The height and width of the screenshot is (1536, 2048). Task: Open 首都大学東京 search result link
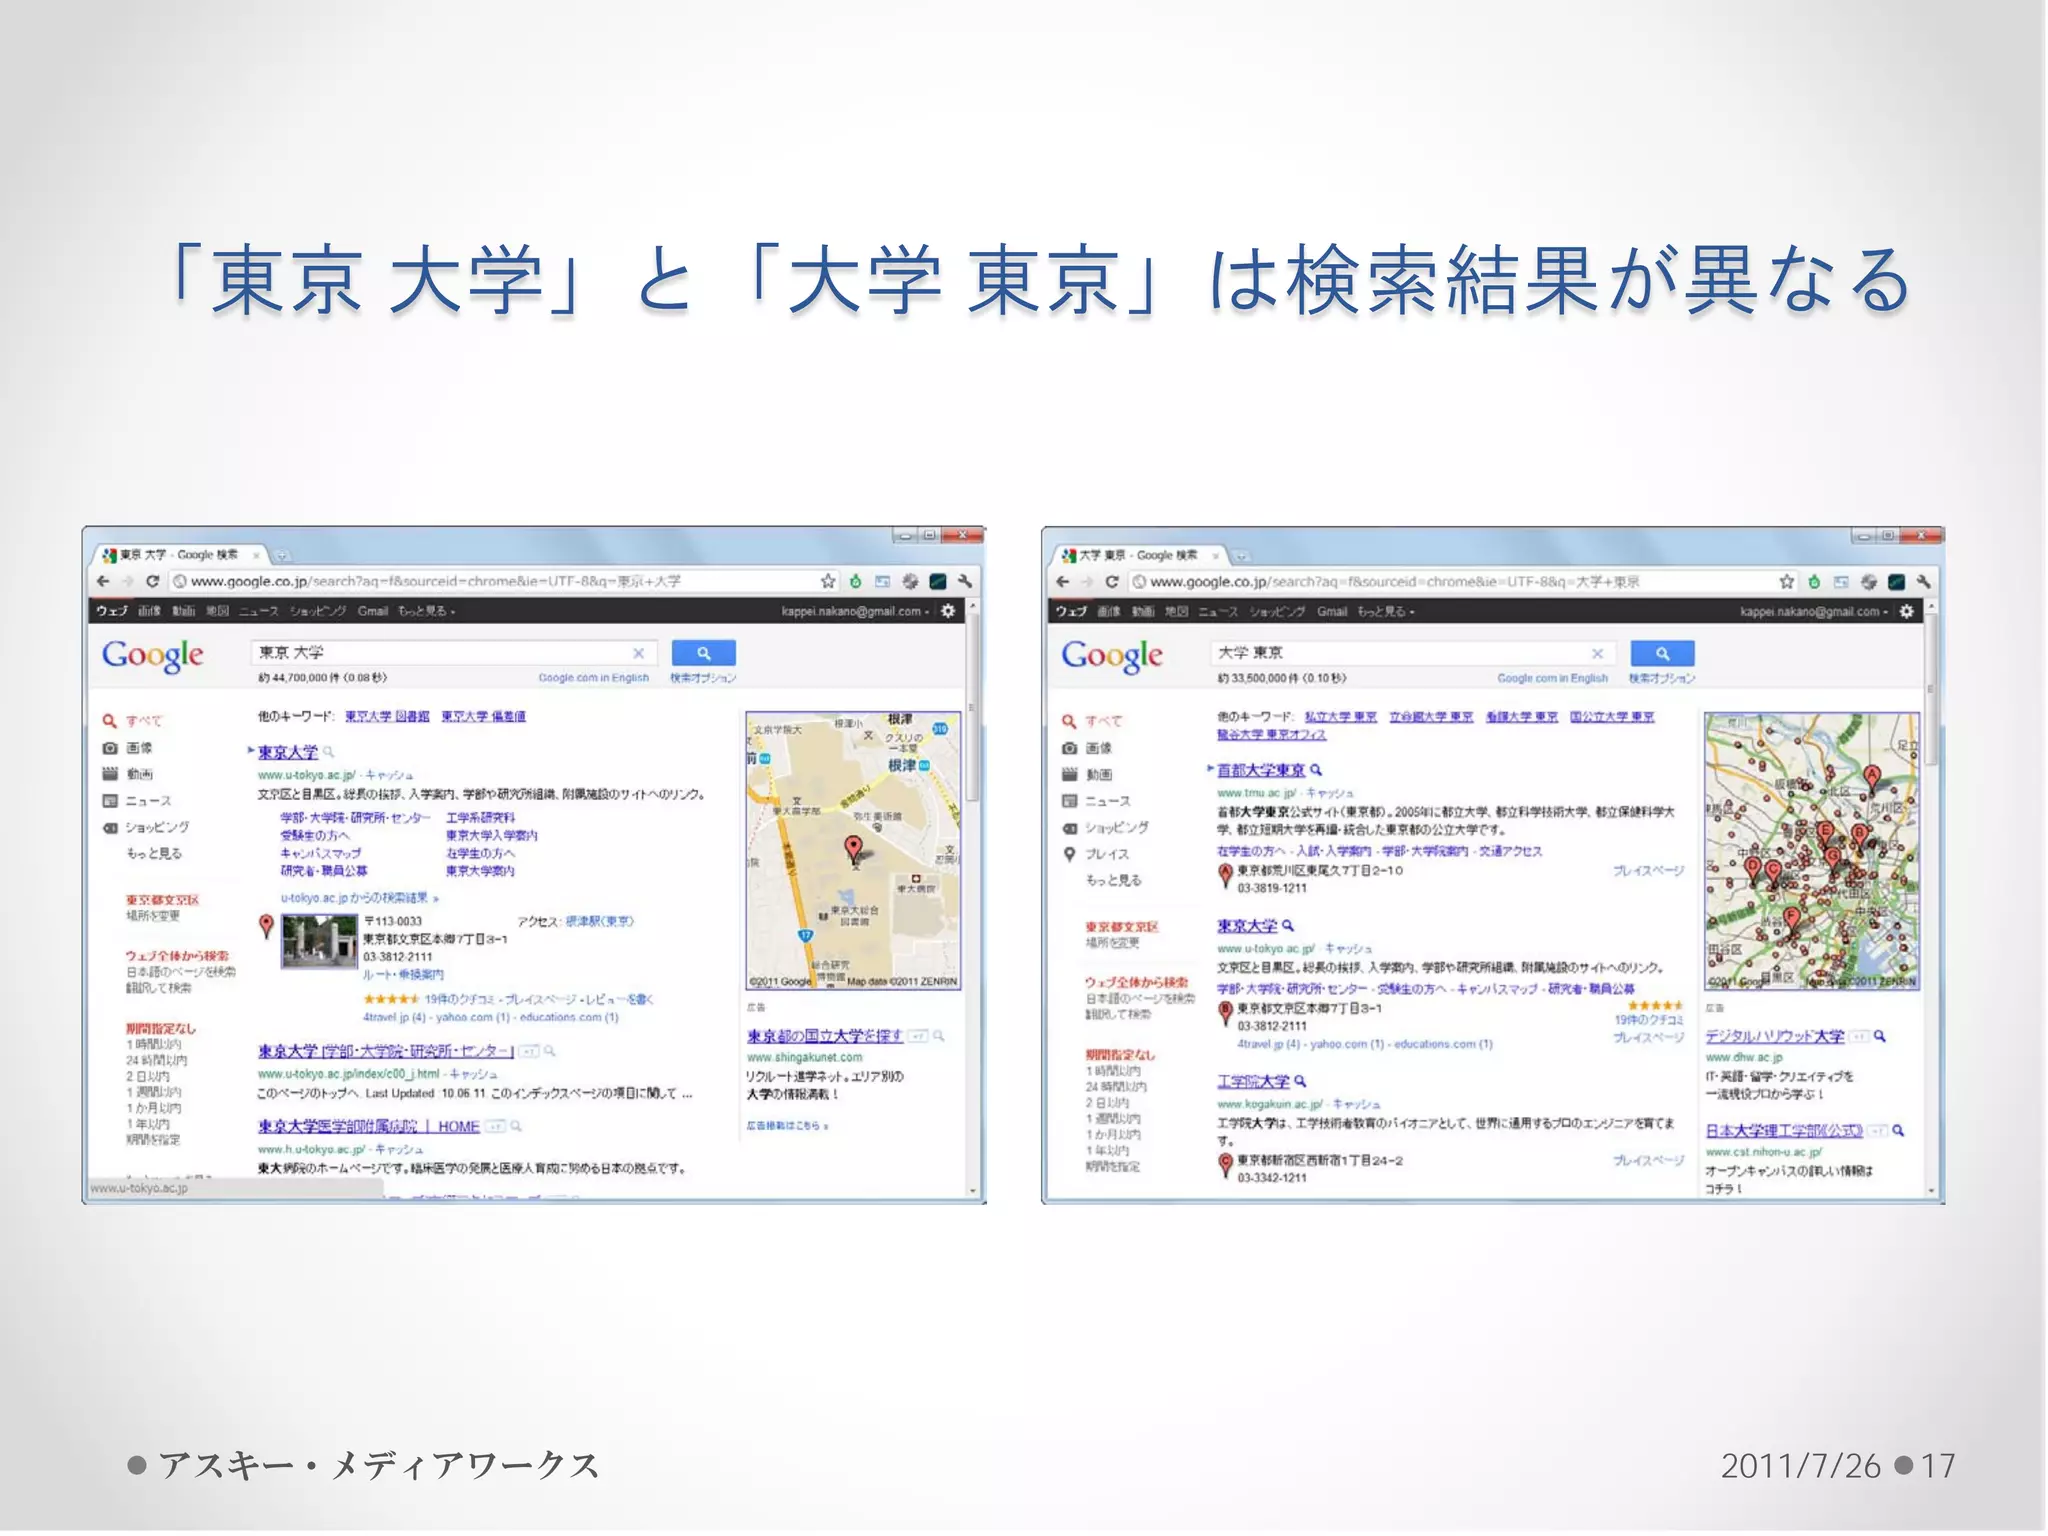tap(1260, 770)
